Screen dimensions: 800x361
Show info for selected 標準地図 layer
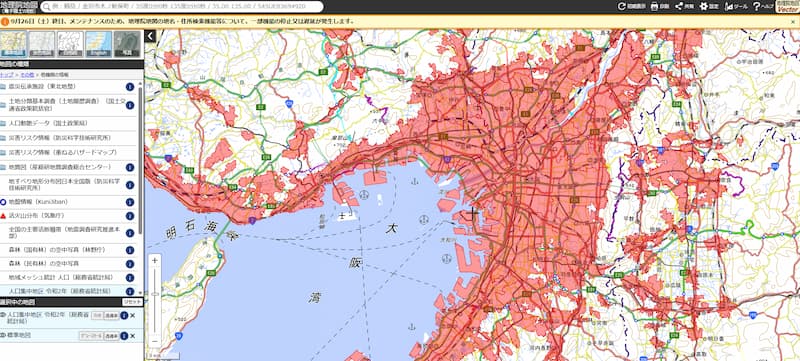[x=124, y=336]
